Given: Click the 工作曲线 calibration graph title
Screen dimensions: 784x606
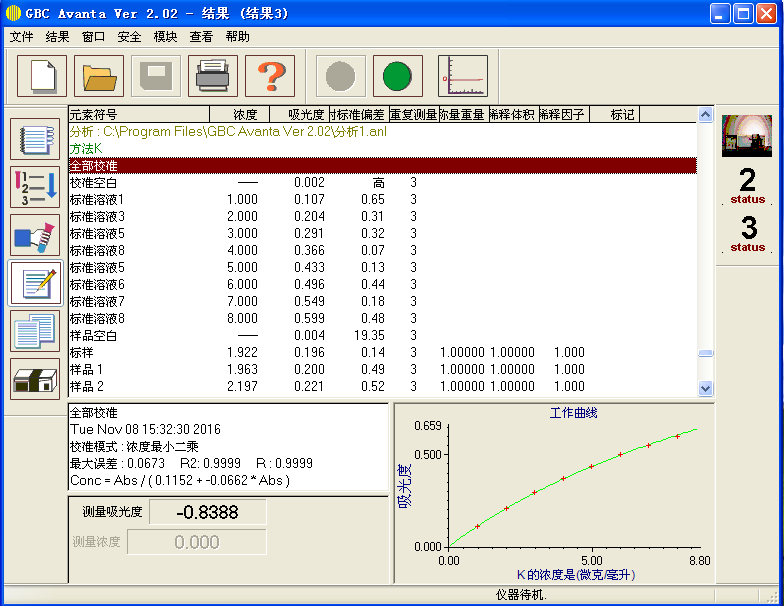Looking at the screenshot, I should [x=574, y=412].
